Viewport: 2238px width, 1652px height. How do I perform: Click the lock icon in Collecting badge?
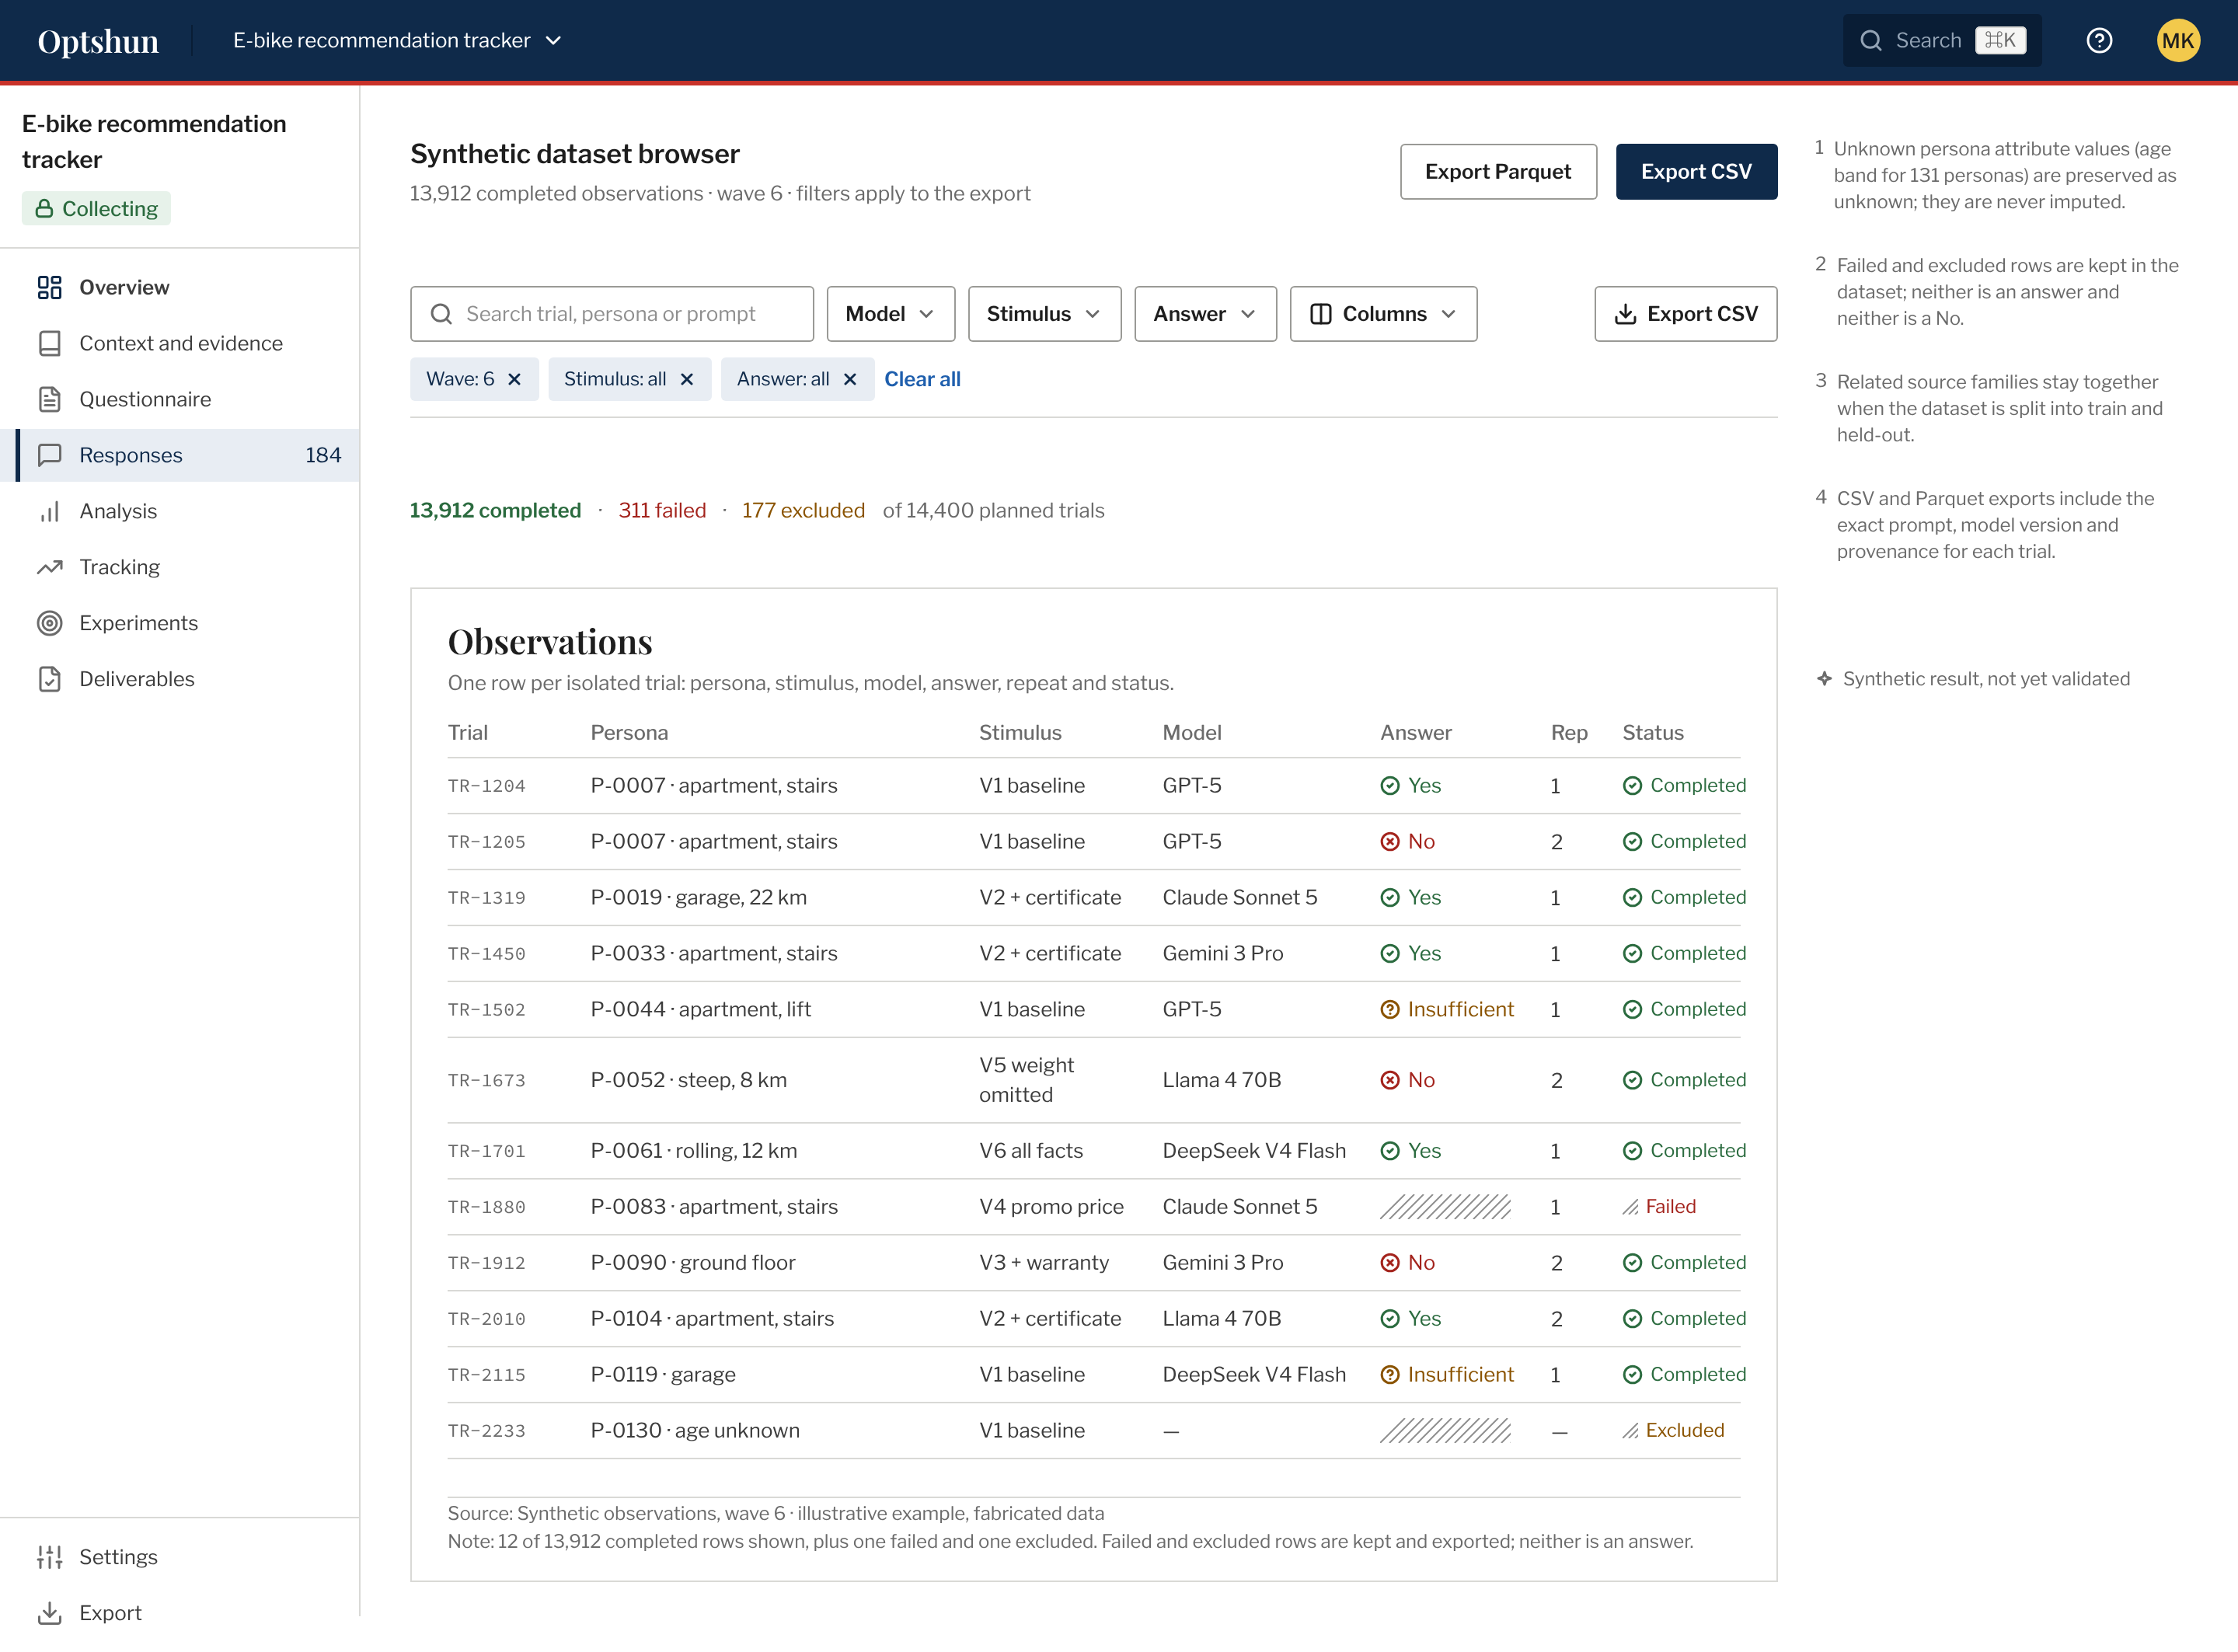tap(44, 209)
